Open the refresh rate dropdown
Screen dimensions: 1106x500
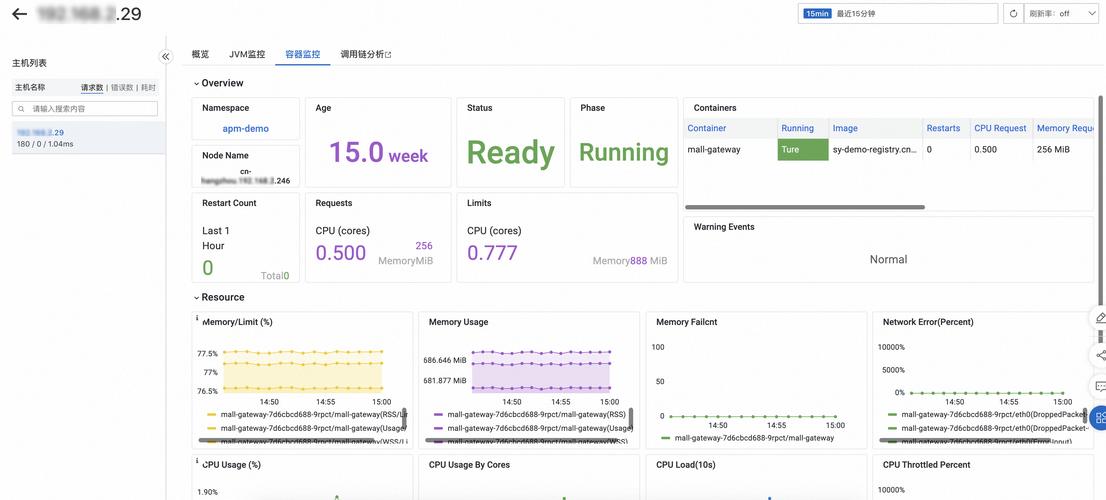(x=1063, y=14)
